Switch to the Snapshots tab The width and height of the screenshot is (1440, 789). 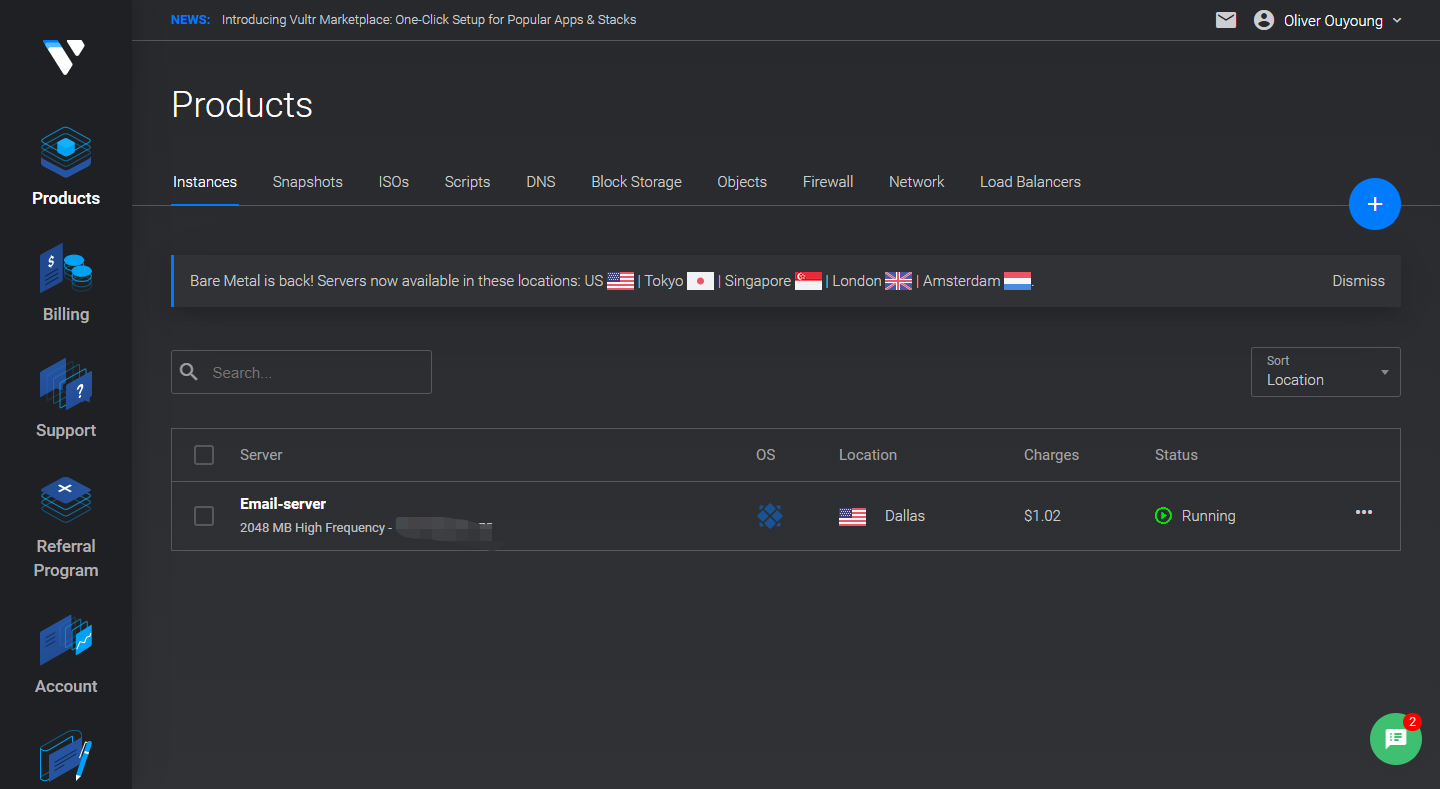pyautogui.click(x=307, y=182)
